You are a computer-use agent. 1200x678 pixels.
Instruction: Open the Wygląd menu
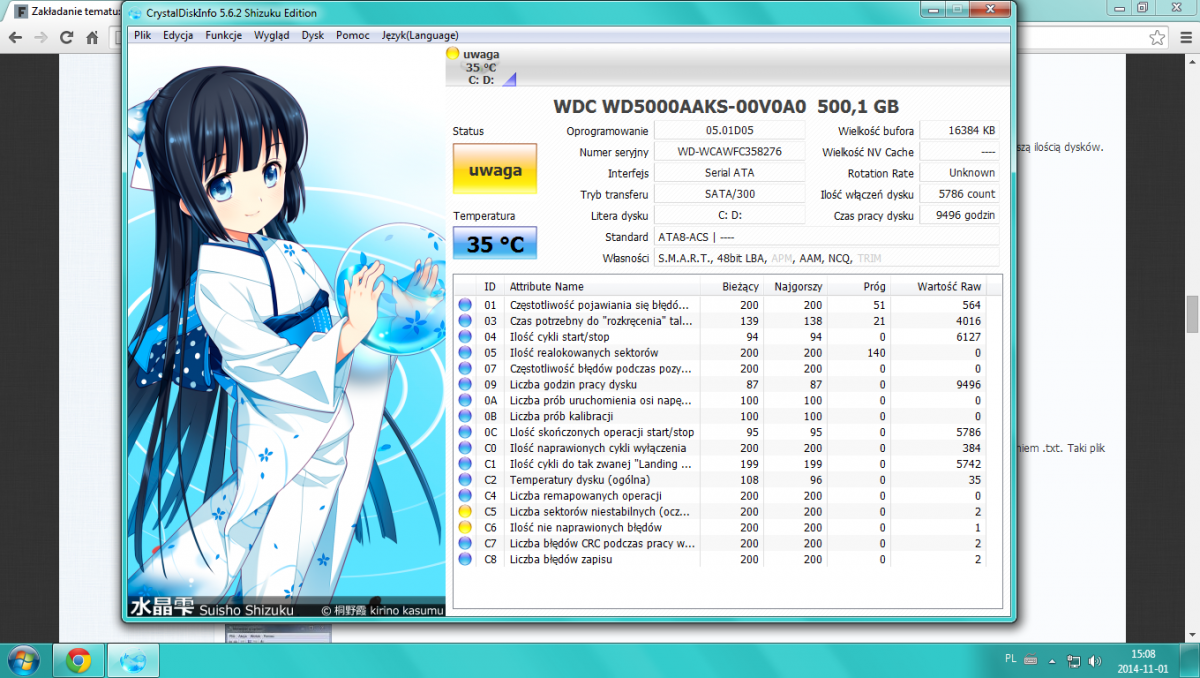pyautogui.click(x=272, y=35)
